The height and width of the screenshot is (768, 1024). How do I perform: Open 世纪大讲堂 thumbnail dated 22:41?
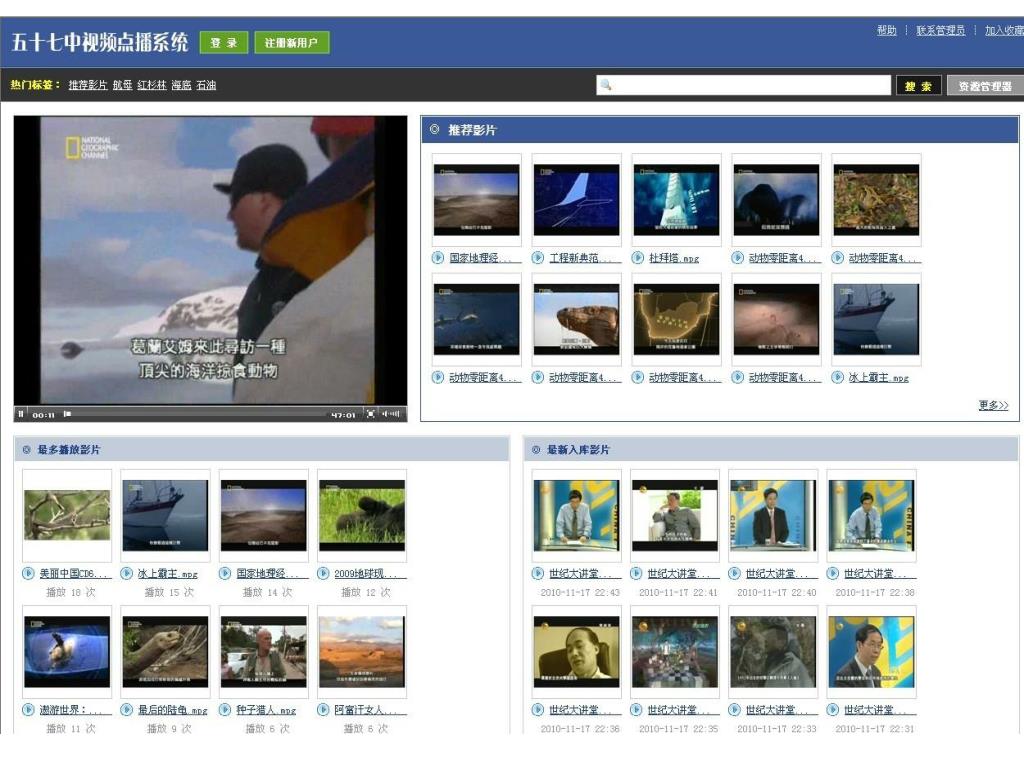[675, 515]
